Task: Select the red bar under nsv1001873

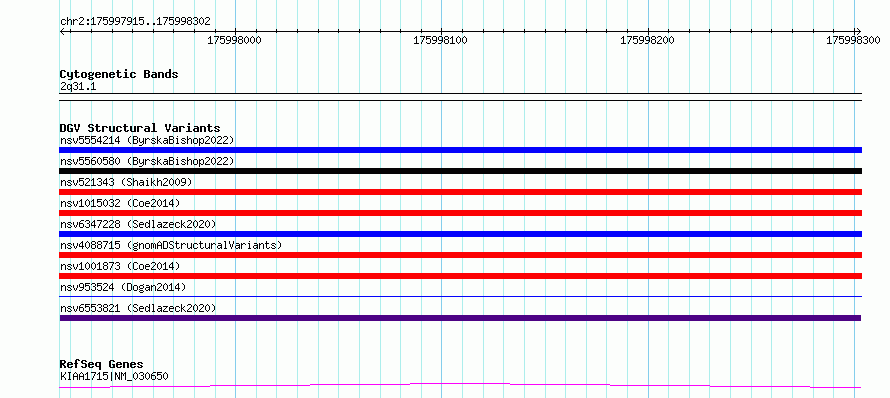Action: tap(460, 276)
